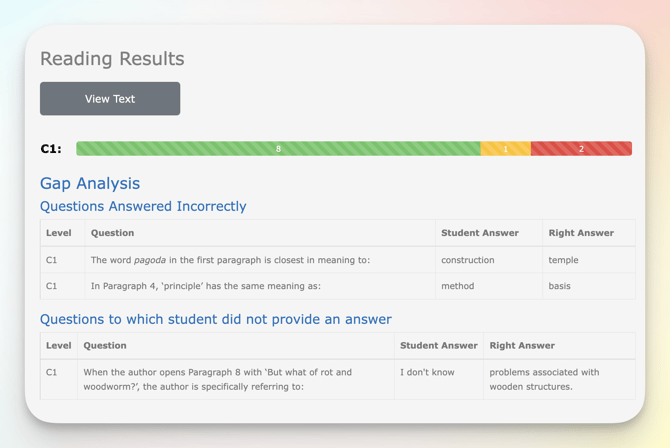Click the red segment of the C1 bar

(x=581, y=149)
